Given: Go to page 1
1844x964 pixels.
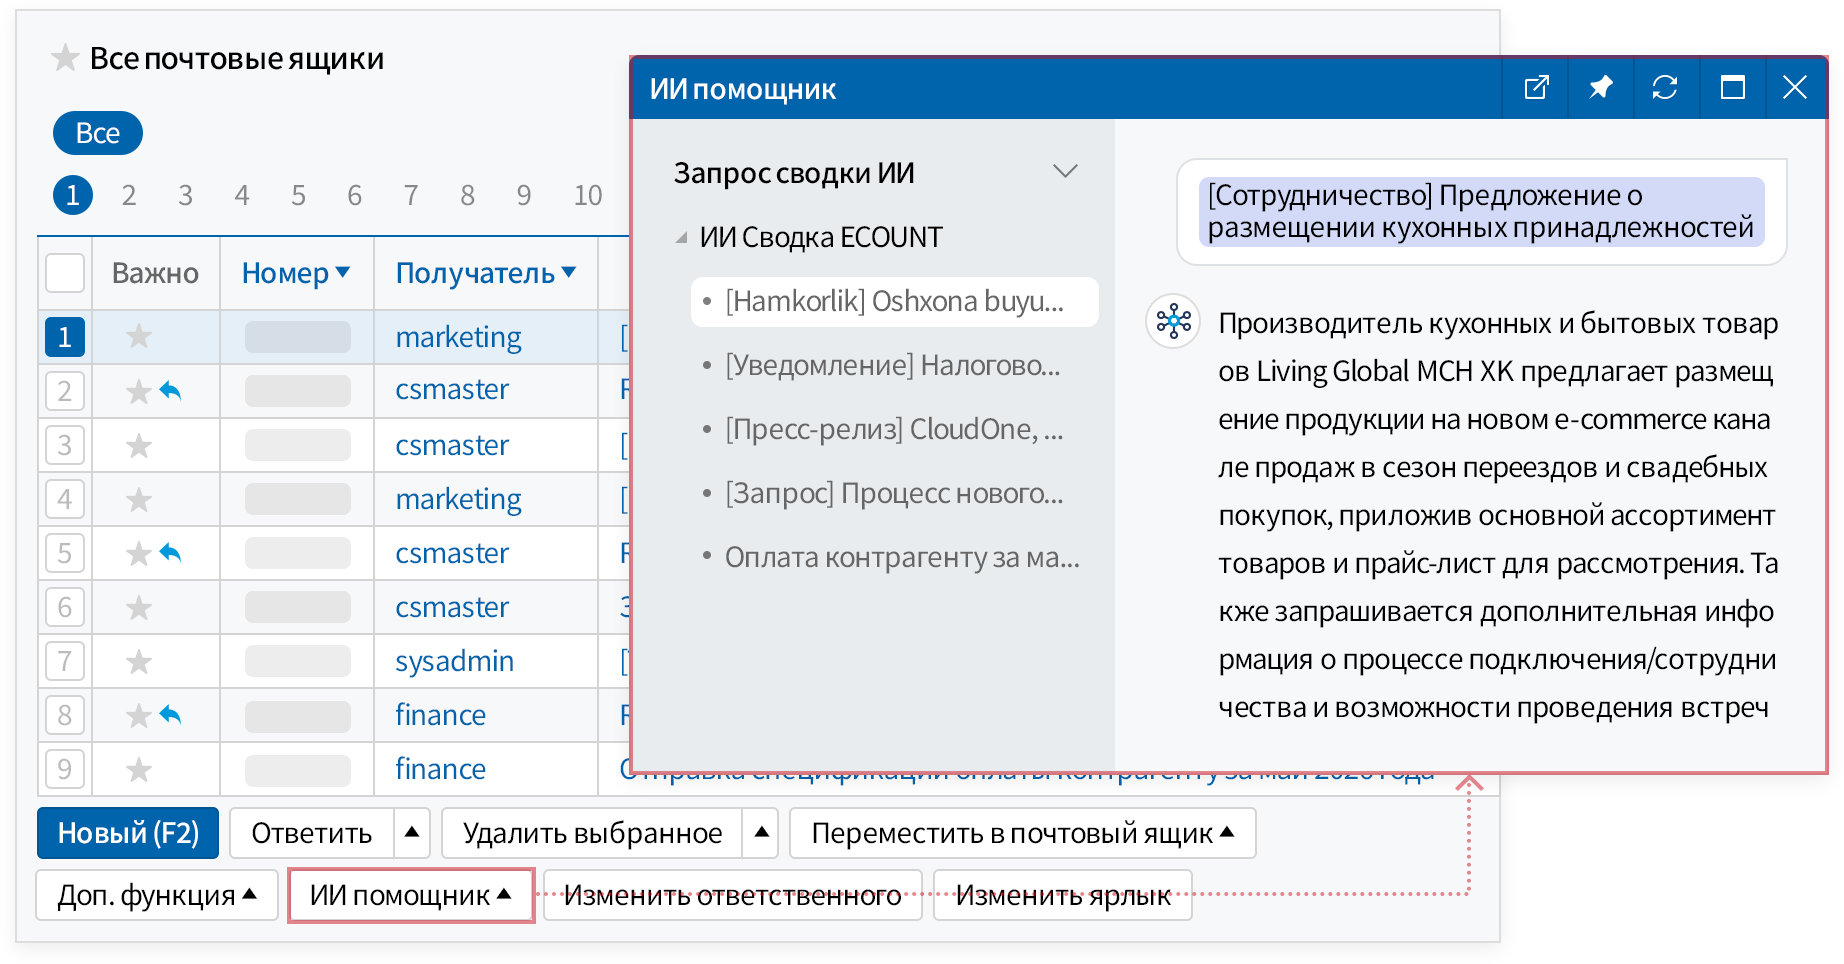Looking at the screenshot, I should (x=73, y=195).
